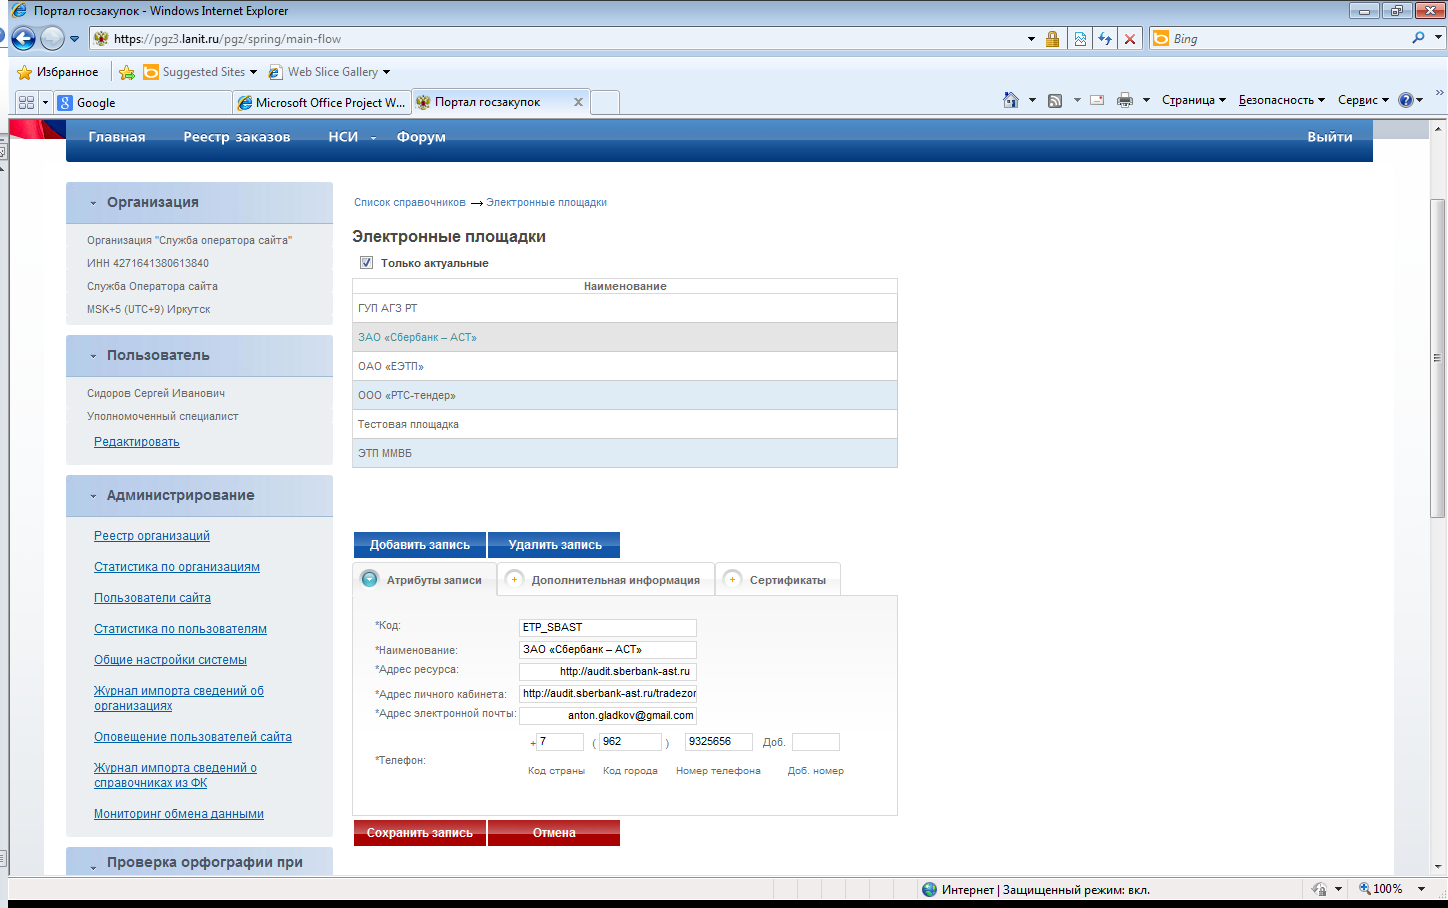Switch to the Сертификаты tab

778,580
